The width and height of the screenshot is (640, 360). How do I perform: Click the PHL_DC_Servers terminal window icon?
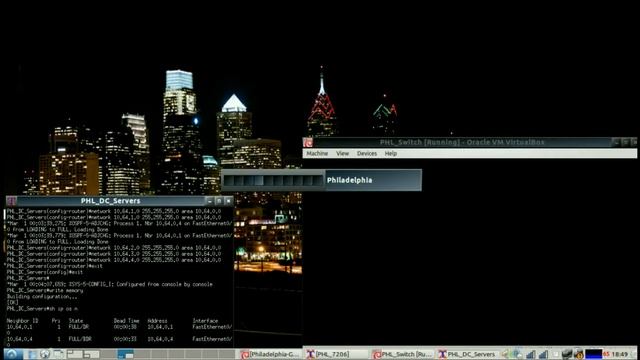click(11, 201)
